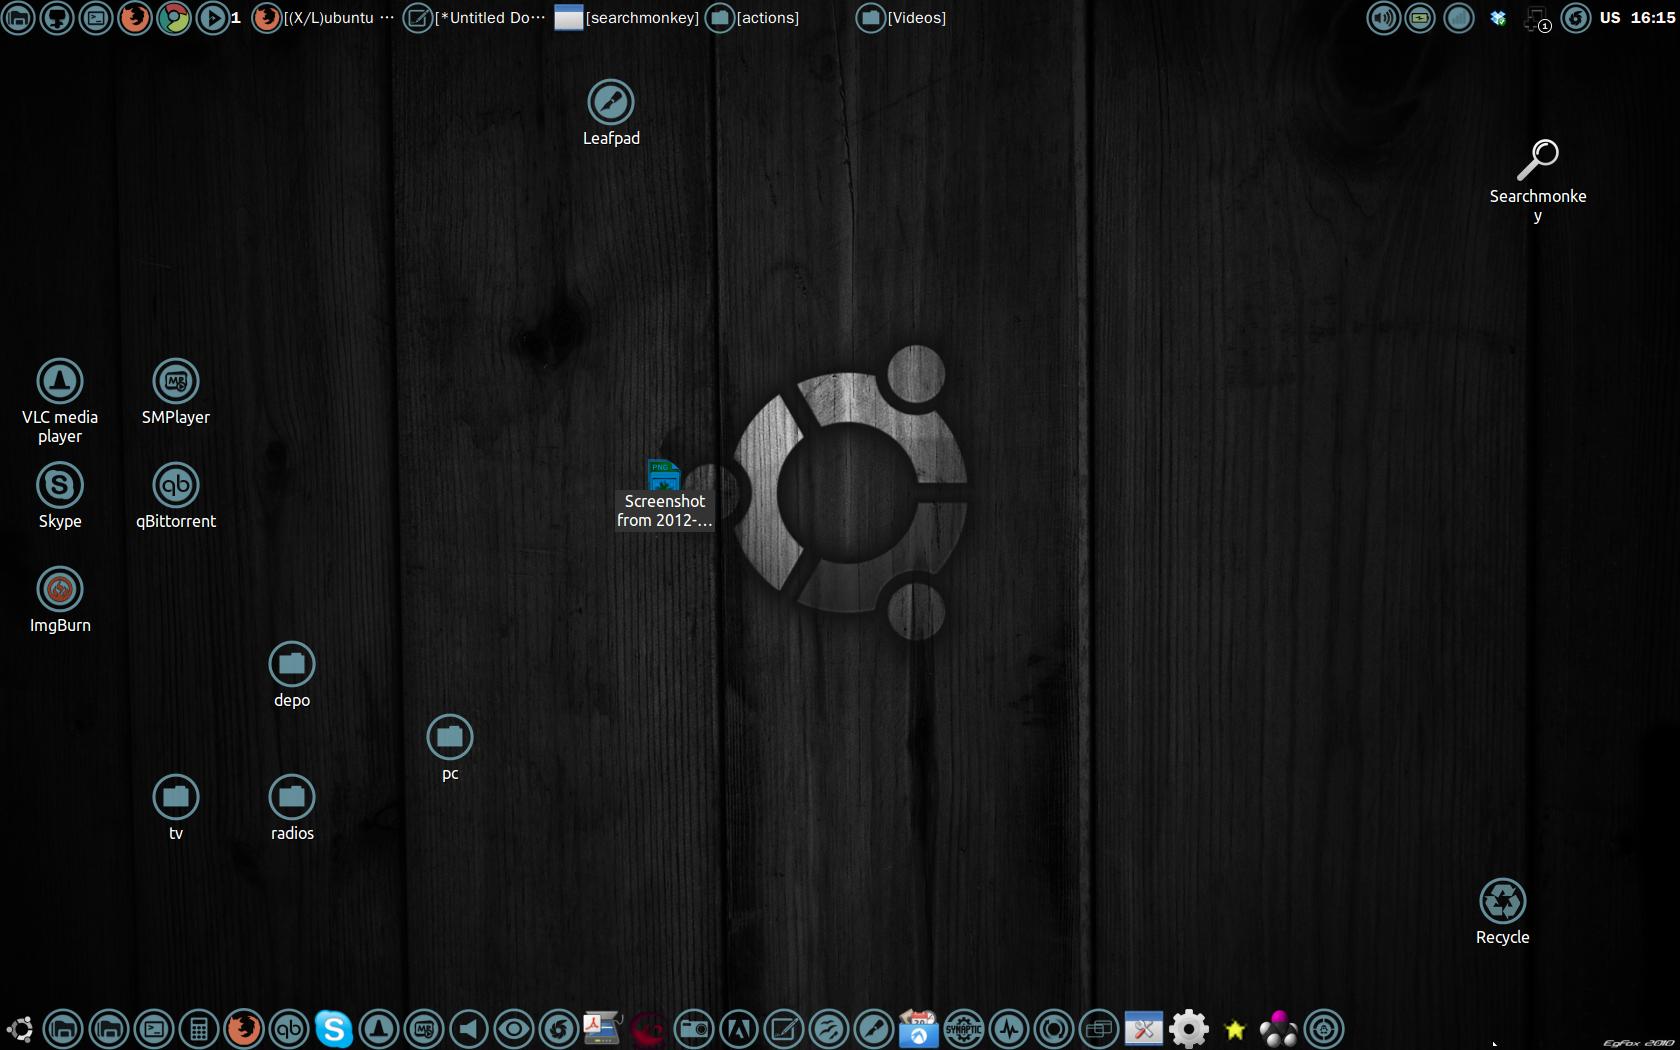The width and height of the screenshot is (1680, 1050).
Task: Select the depo folder
Action: pyautogui.click(x=292, y=664)
